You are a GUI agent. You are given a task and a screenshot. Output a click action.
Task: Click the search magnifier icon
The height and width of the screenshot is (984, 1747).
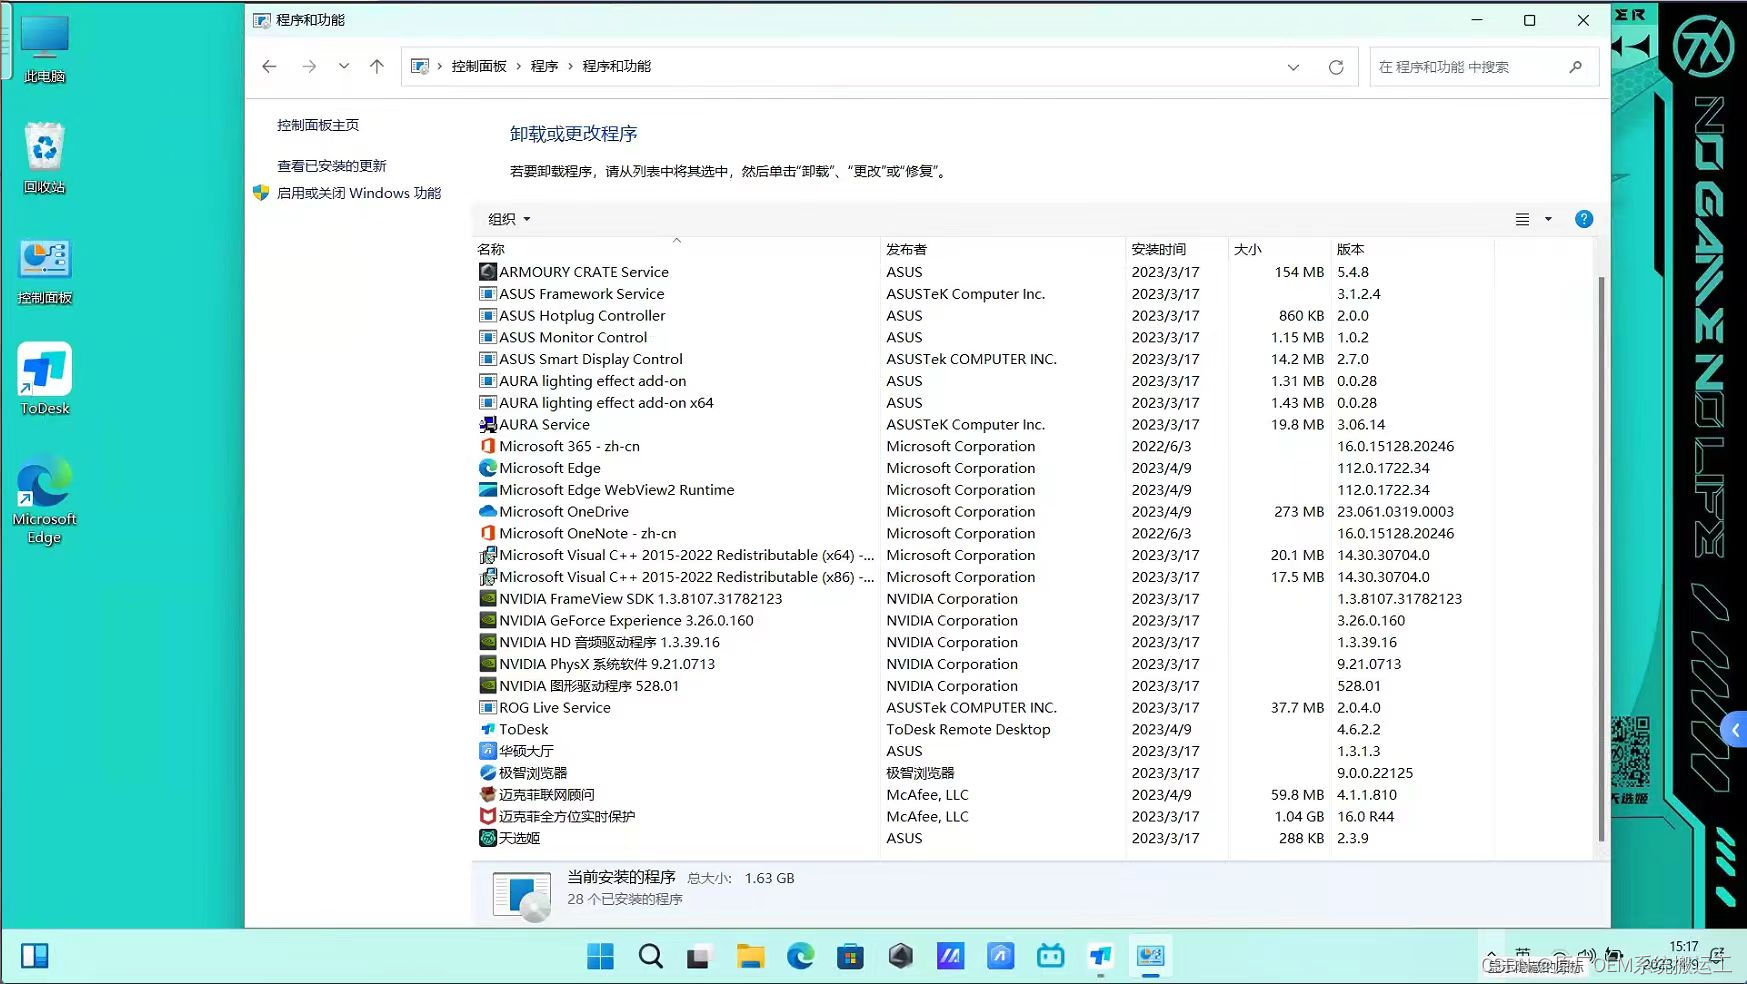point(1576,67)
